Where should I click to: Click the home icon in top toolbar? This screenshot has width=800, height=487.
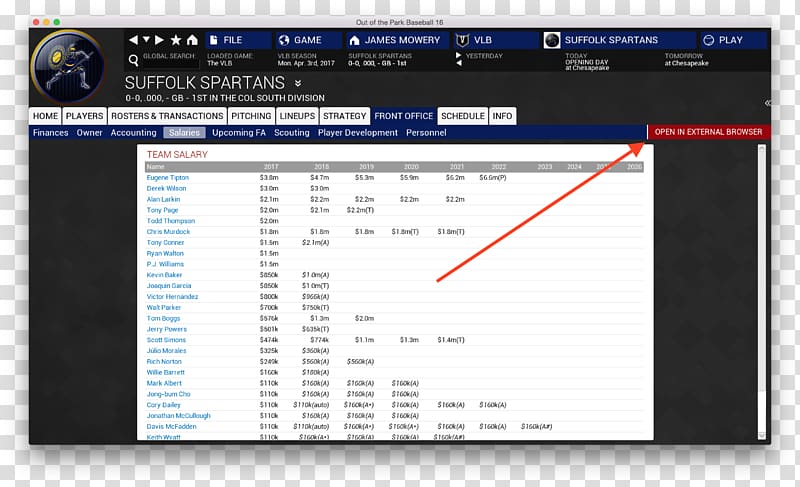point(192,40)
